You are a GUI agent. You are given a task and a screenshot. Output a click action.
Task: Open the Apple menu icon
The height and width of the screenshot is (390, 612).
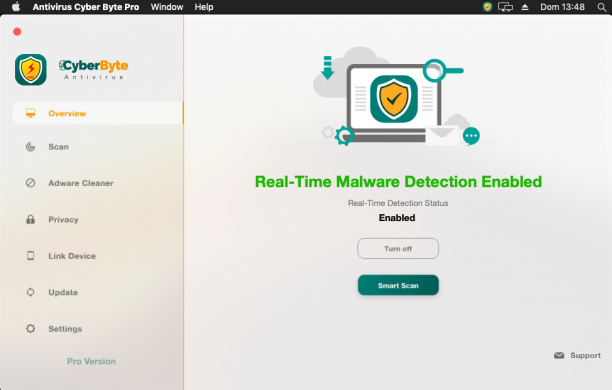(x=16, y=7)
